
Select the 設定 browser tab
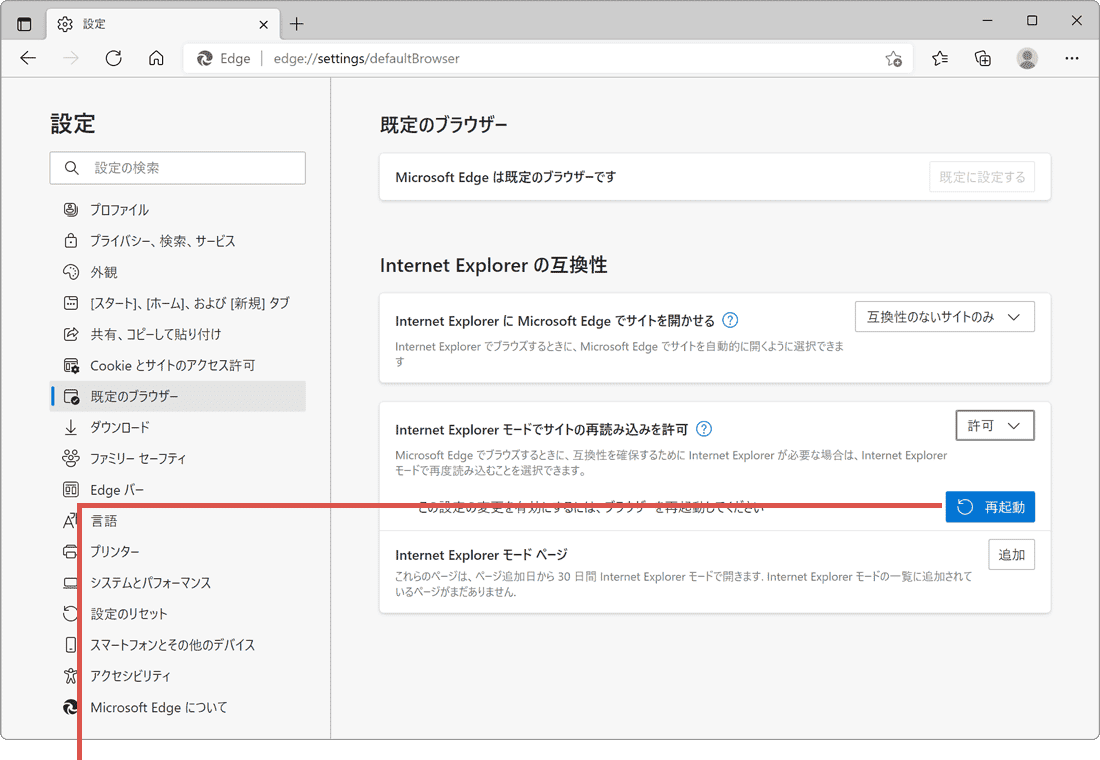163,24
